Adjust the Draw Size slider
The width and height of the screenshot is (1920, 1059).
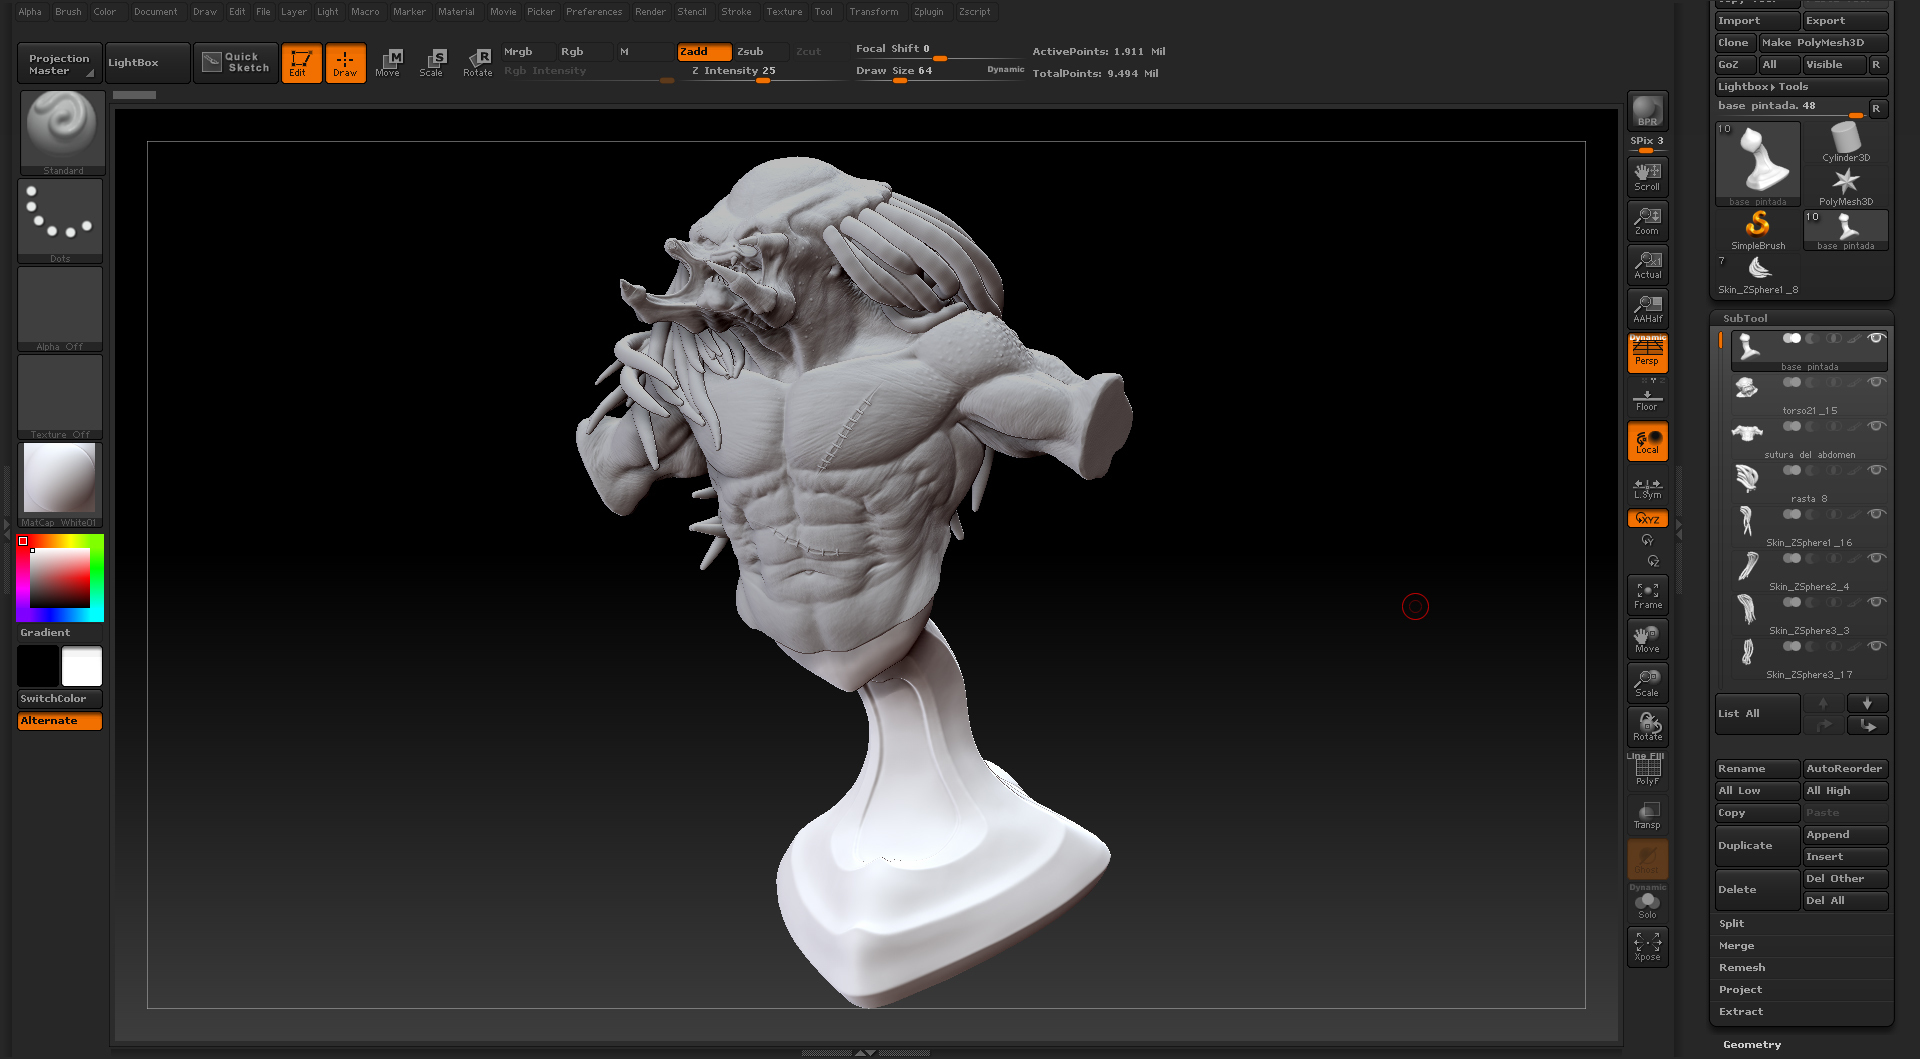coord(900,82)
